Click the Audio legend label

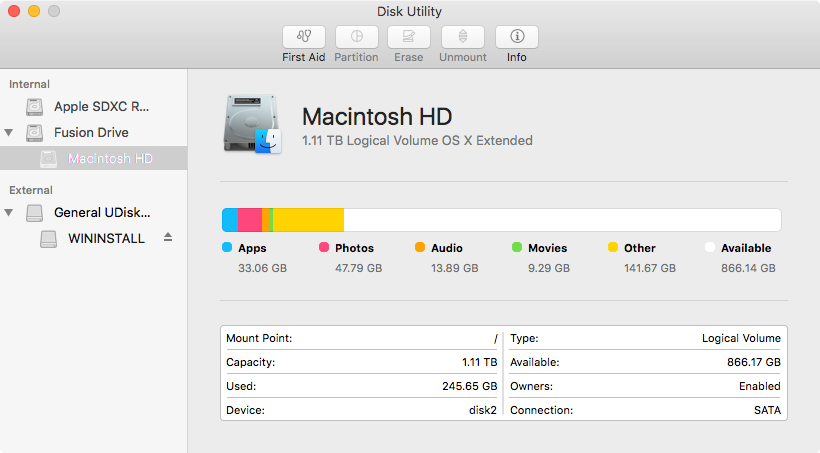tap(447, 248)
